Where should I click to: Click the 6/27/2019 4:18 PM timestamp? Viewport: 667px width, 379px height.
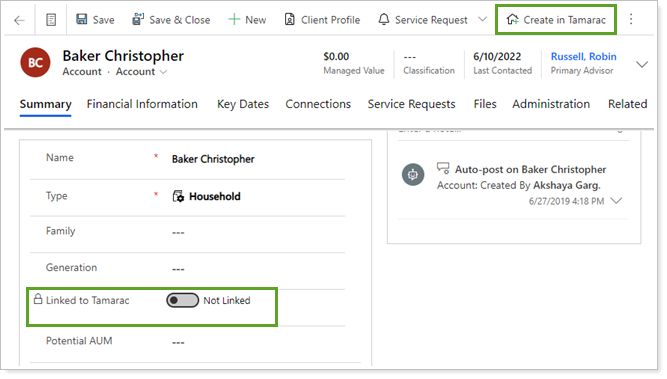pyautogui.click(x=566, y=201)
